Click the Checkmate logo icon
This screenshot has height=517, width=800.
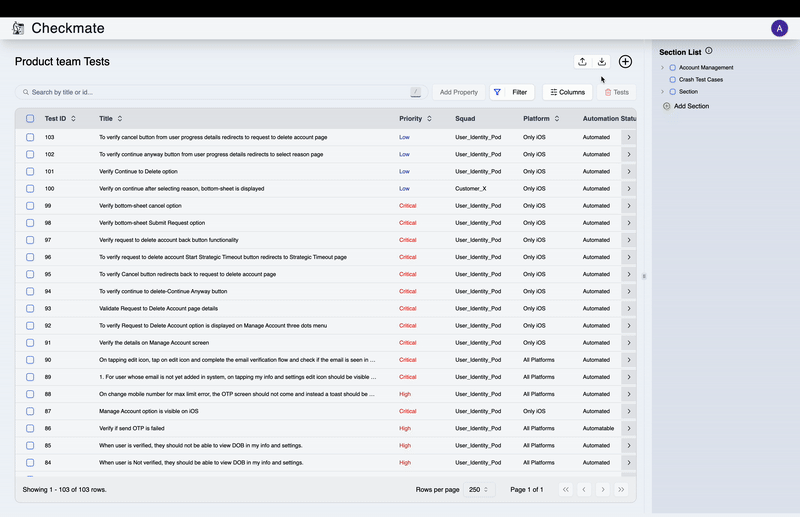[18, 28]
